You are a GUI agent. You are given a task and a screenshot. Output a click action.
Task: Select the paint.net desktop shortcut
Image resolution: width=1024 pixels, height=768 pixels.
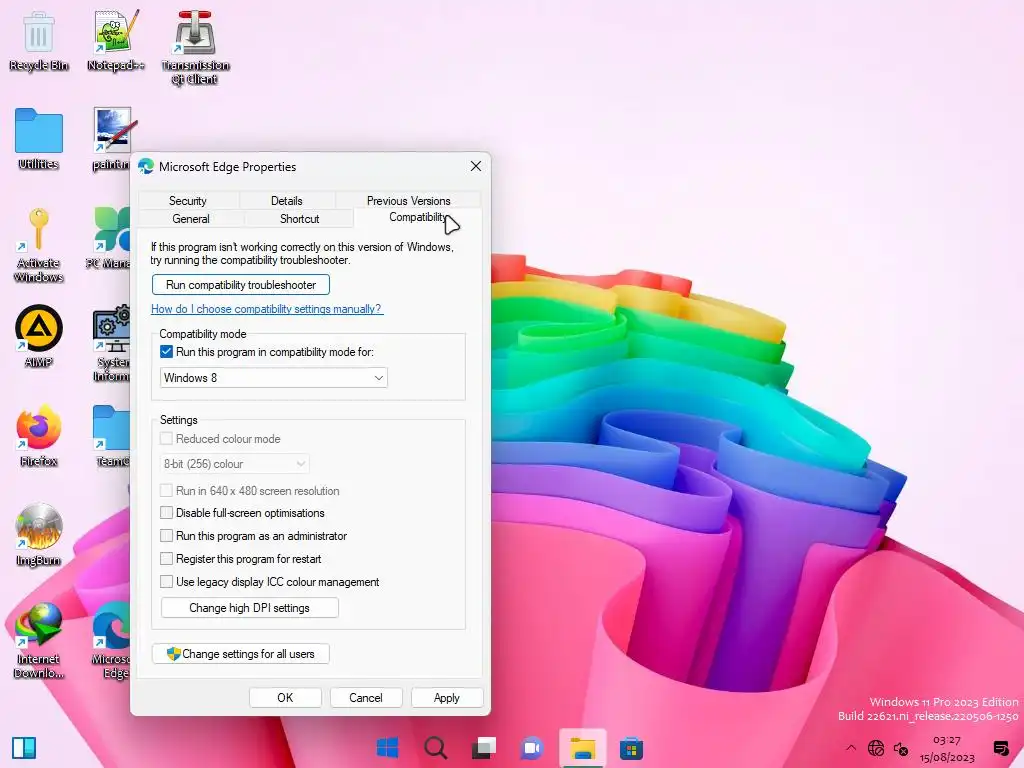tap(112, 139)
